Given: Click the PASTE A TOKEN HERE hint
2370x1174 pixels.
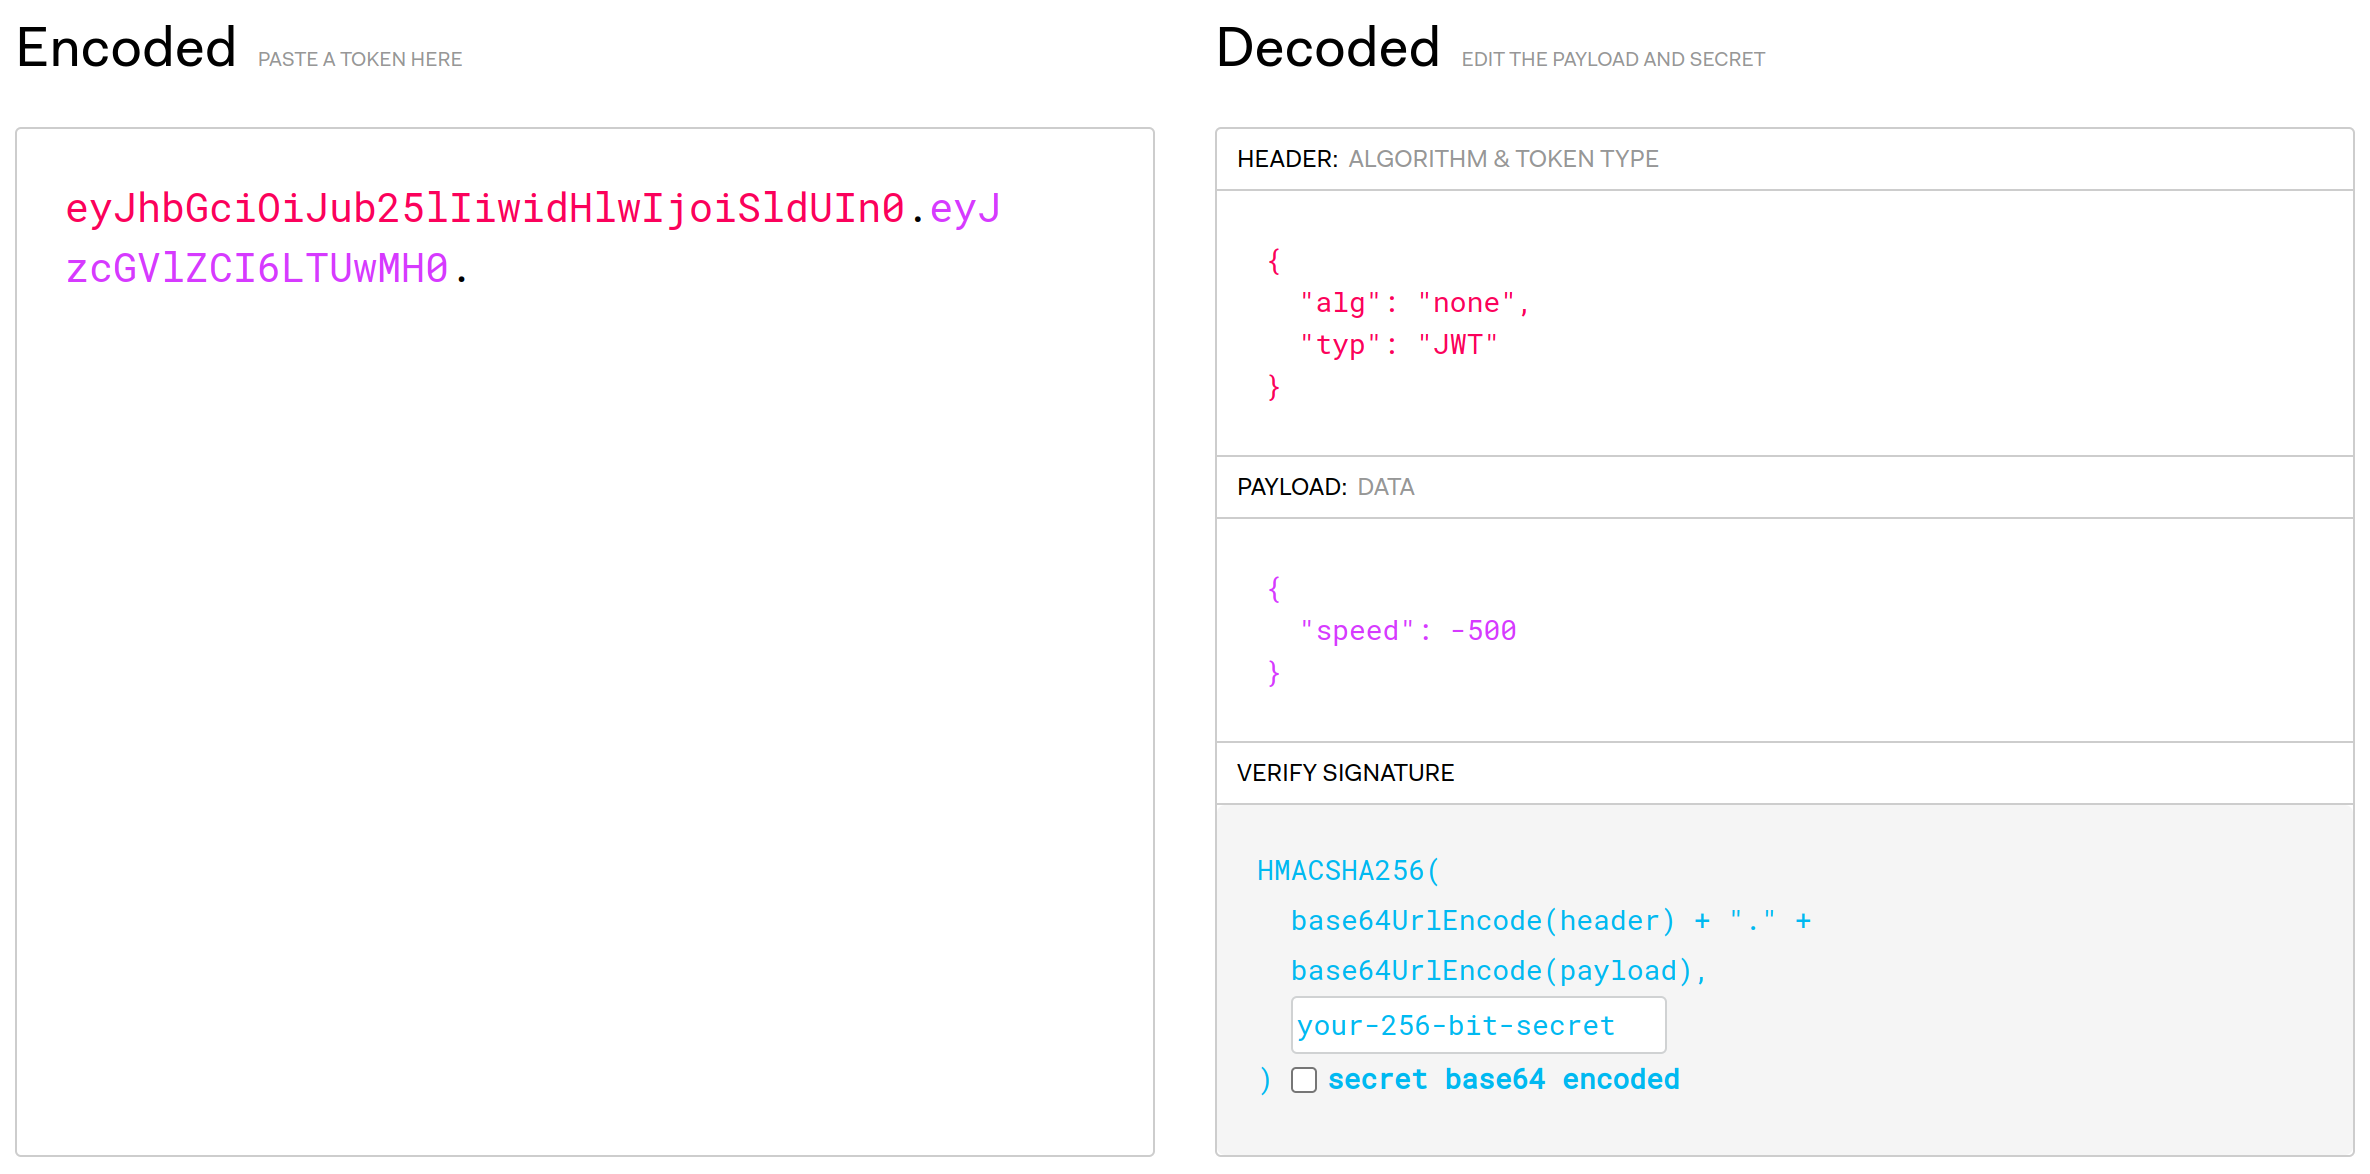Looking at the screenshot, I should [360, 59].
